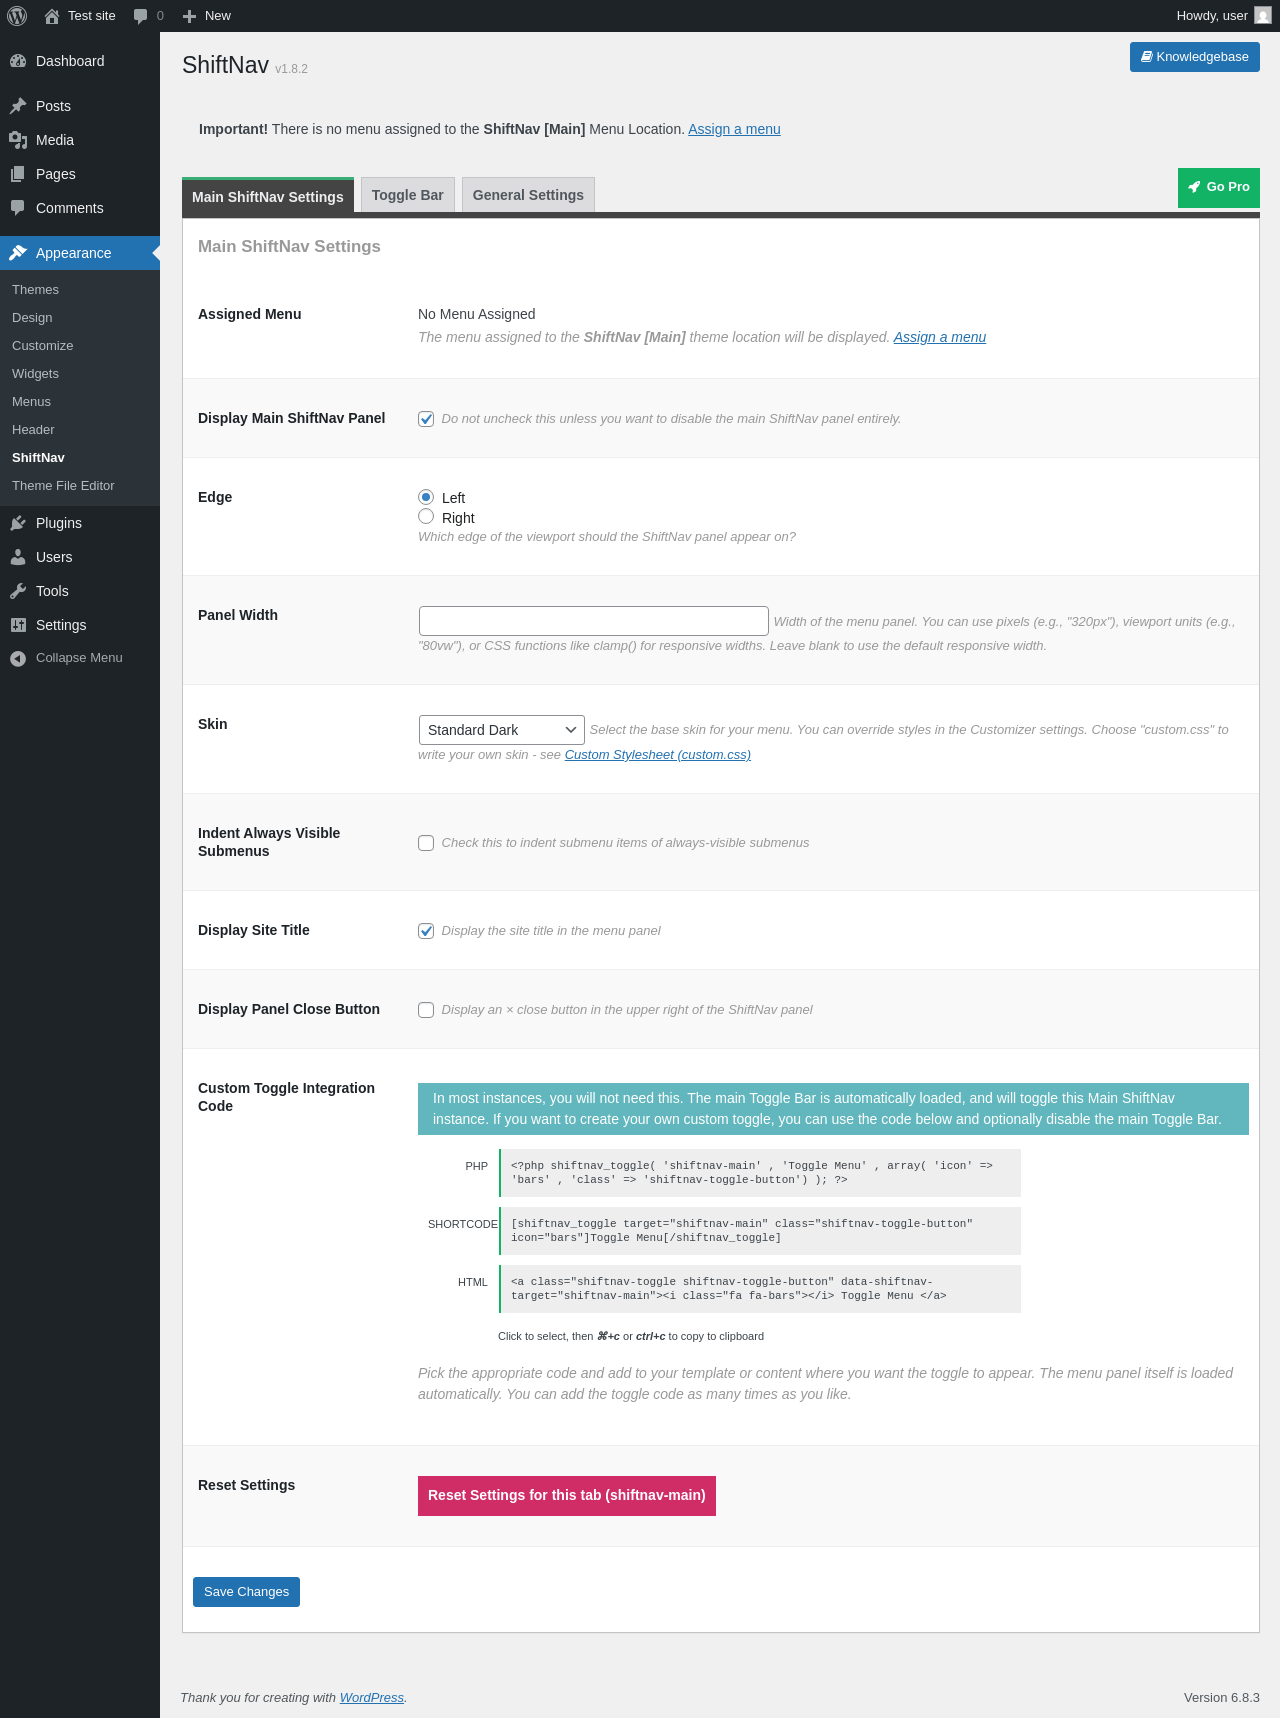
Task: Click the user avatar icon
Action: pyautogui.click(x=1263, y=16)
